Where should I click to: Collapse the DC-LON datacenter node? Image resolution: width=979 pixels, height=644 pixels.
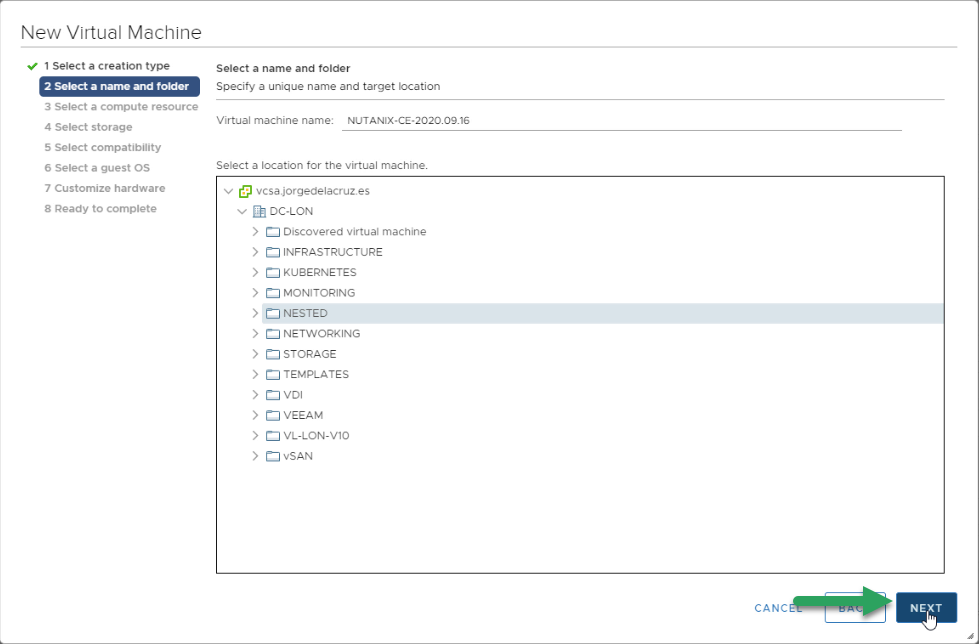coord(242,212)
